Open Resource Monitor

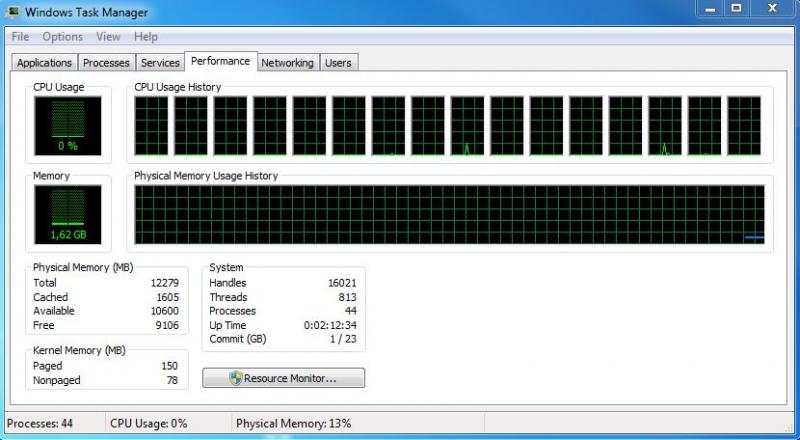[284, 378]
